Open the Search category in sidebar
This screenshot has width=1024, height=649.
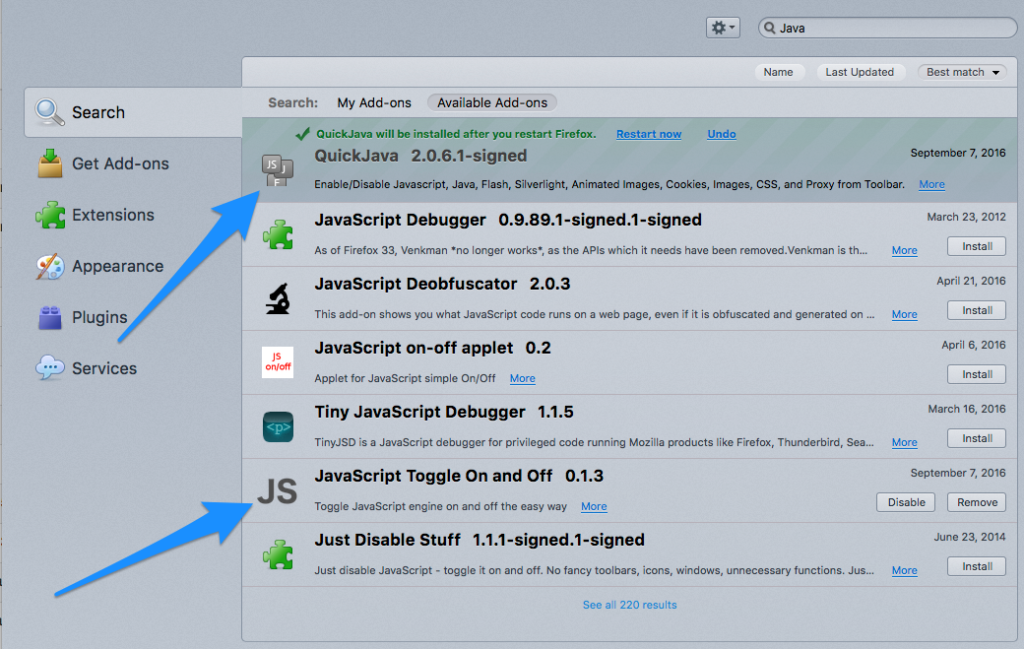[133, 112]
